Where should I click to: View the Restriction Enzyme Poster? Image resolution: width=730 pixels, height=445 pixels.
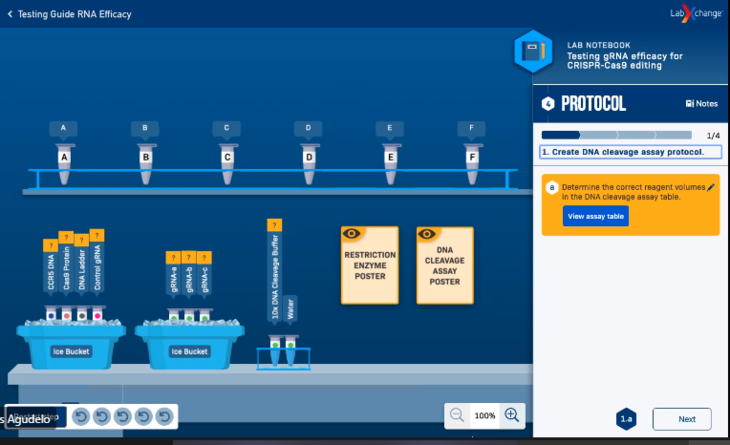(370, 264)
